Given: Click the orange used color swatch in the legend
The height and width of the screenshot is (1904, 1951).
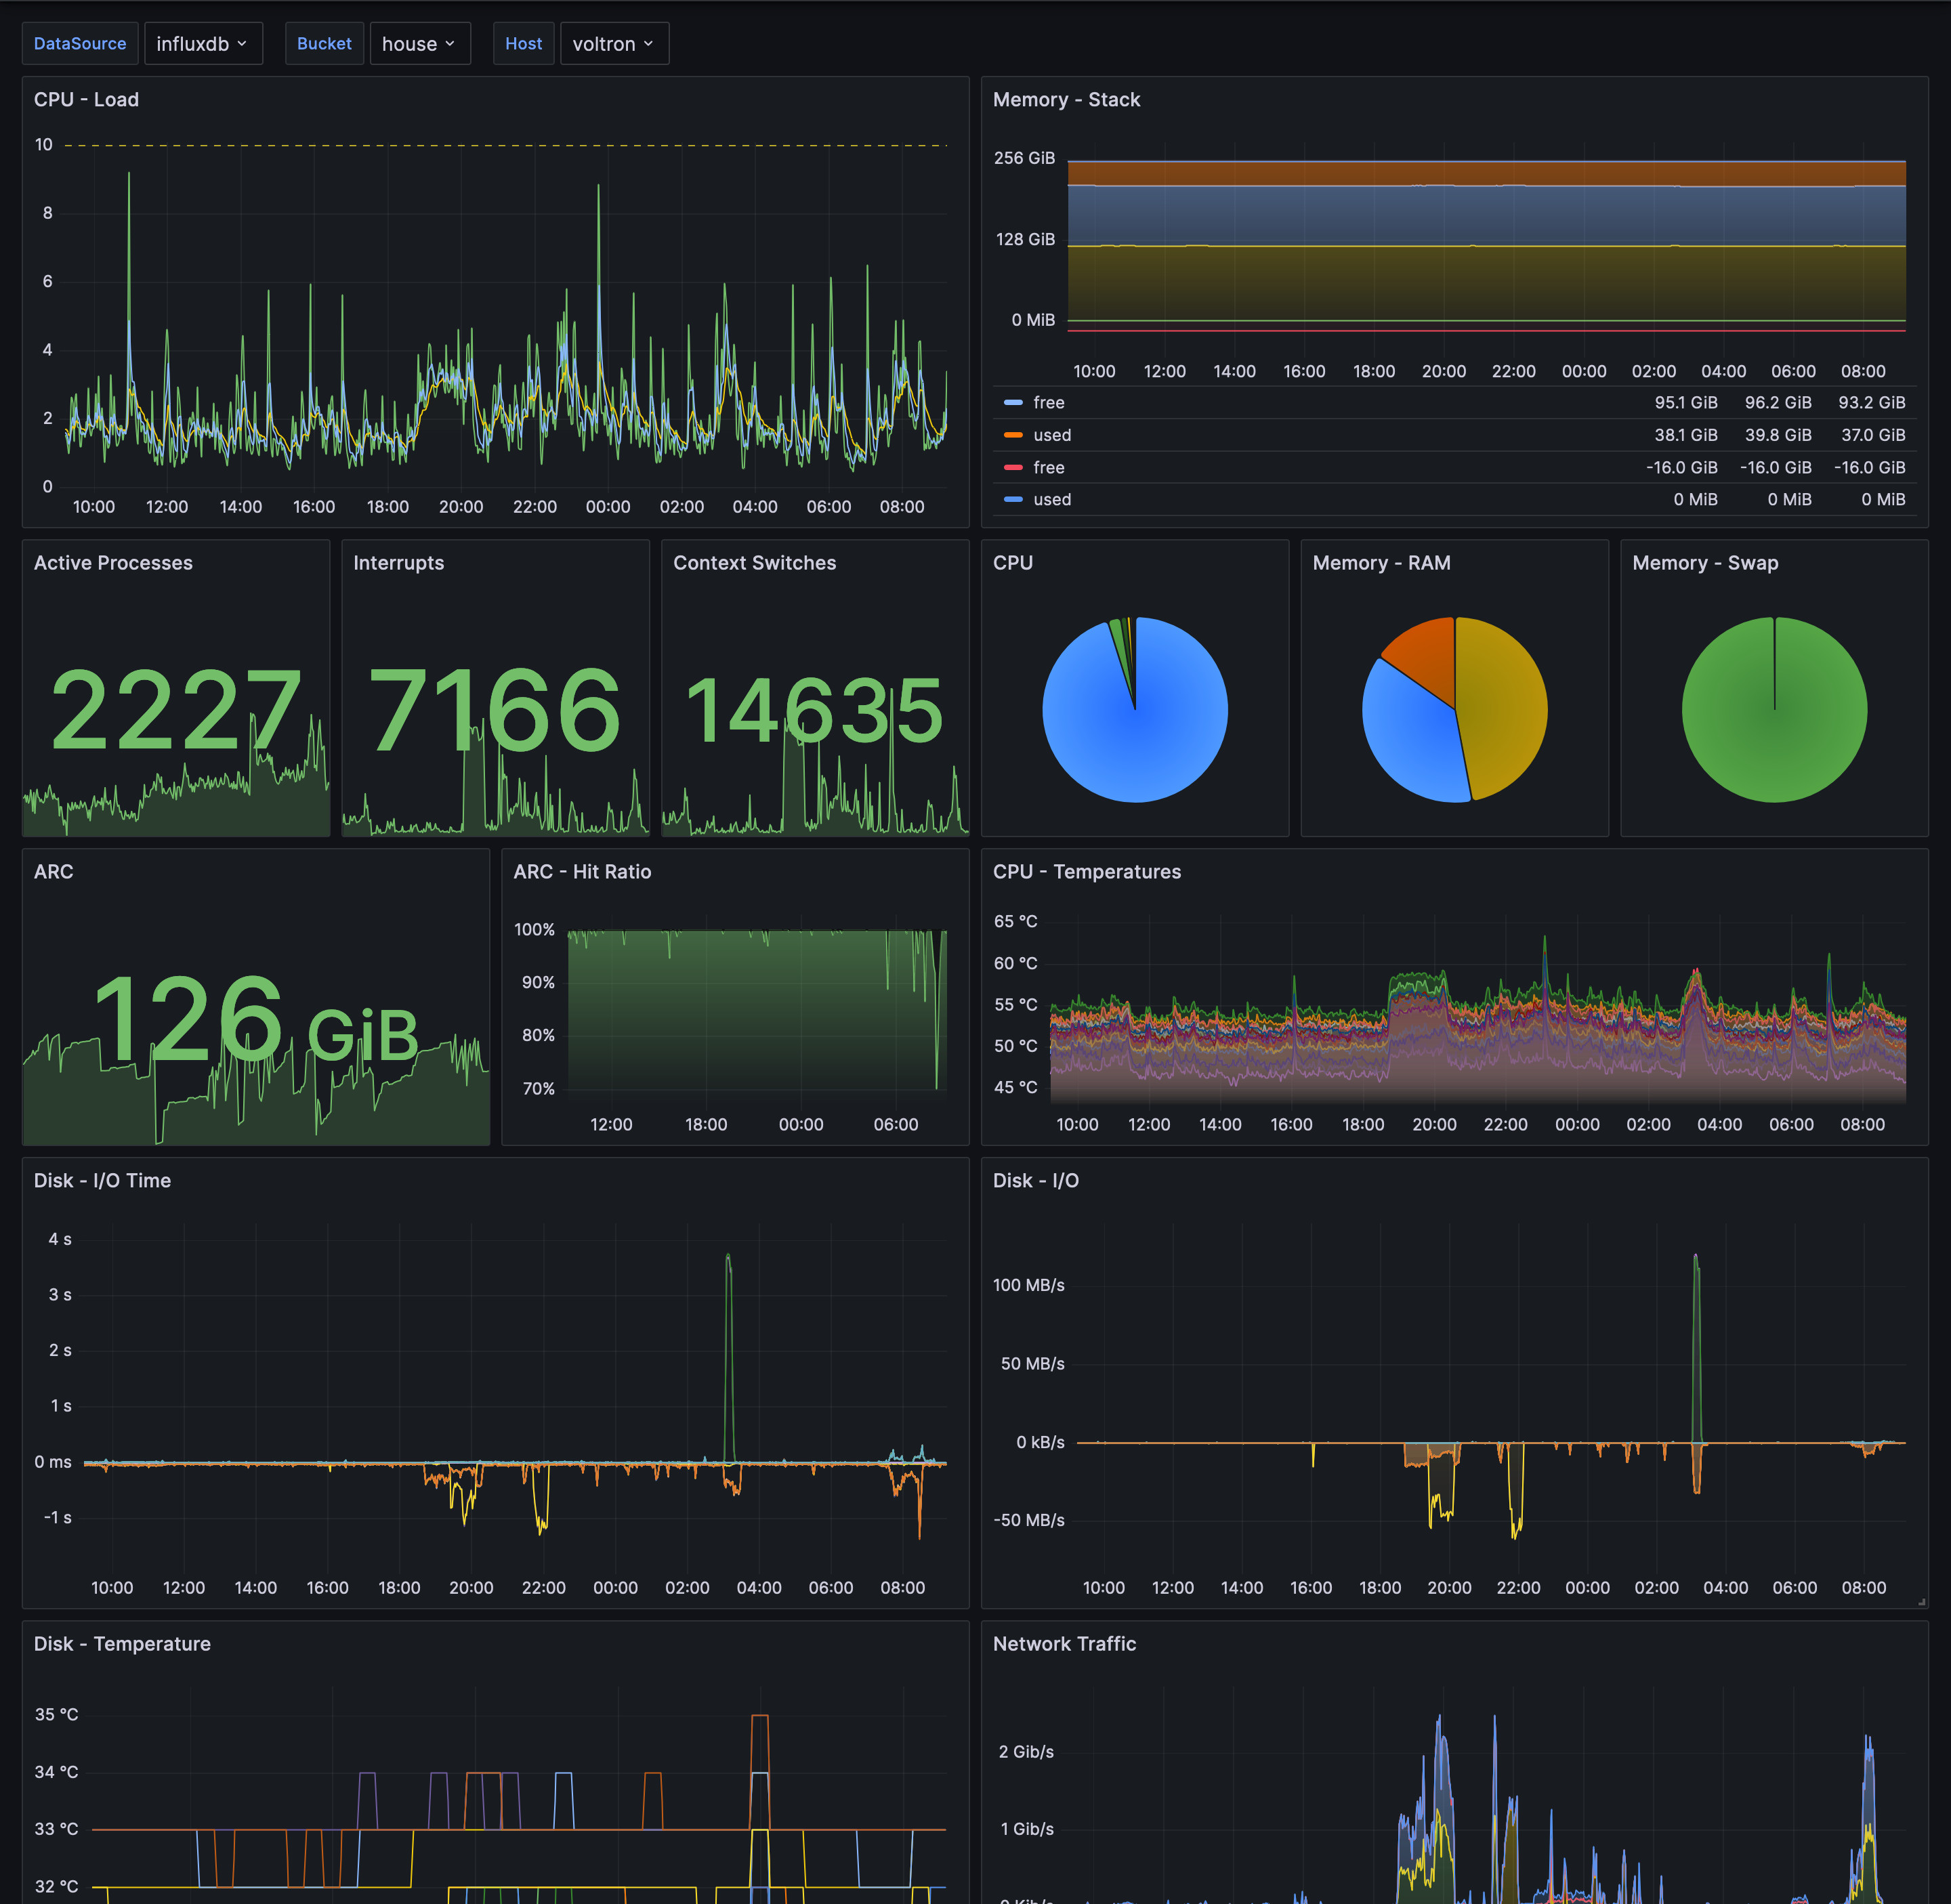Looking at the screenshot, I should coord(1015,435).
